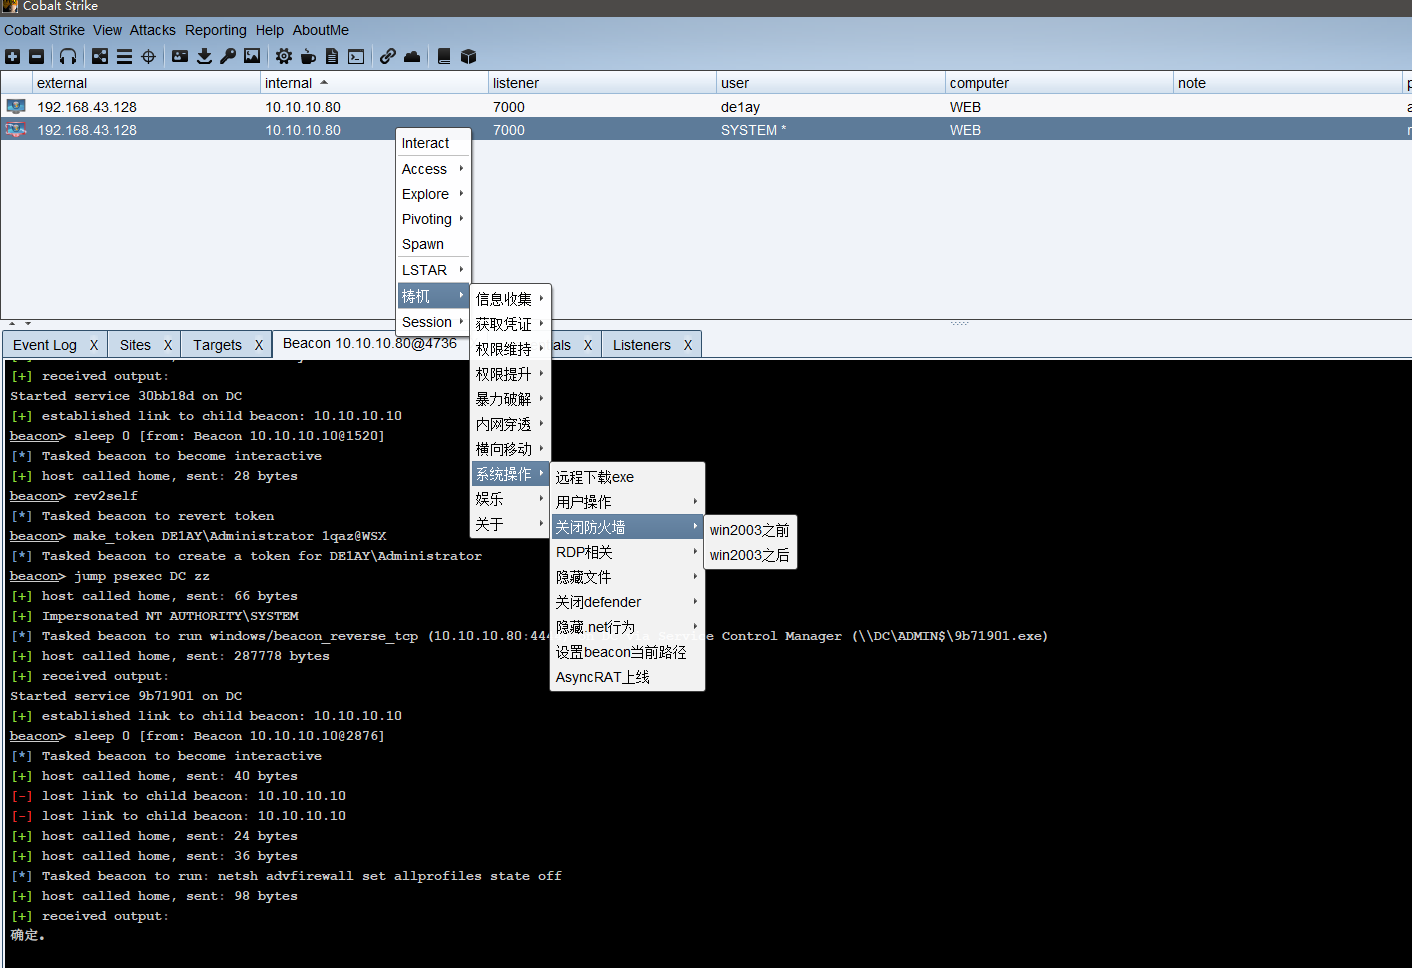Image resolution: width=1412 pixels, height=968 pixels.
Task: Click 设置beacon当前路径 entry
Action: pos(627,652)
